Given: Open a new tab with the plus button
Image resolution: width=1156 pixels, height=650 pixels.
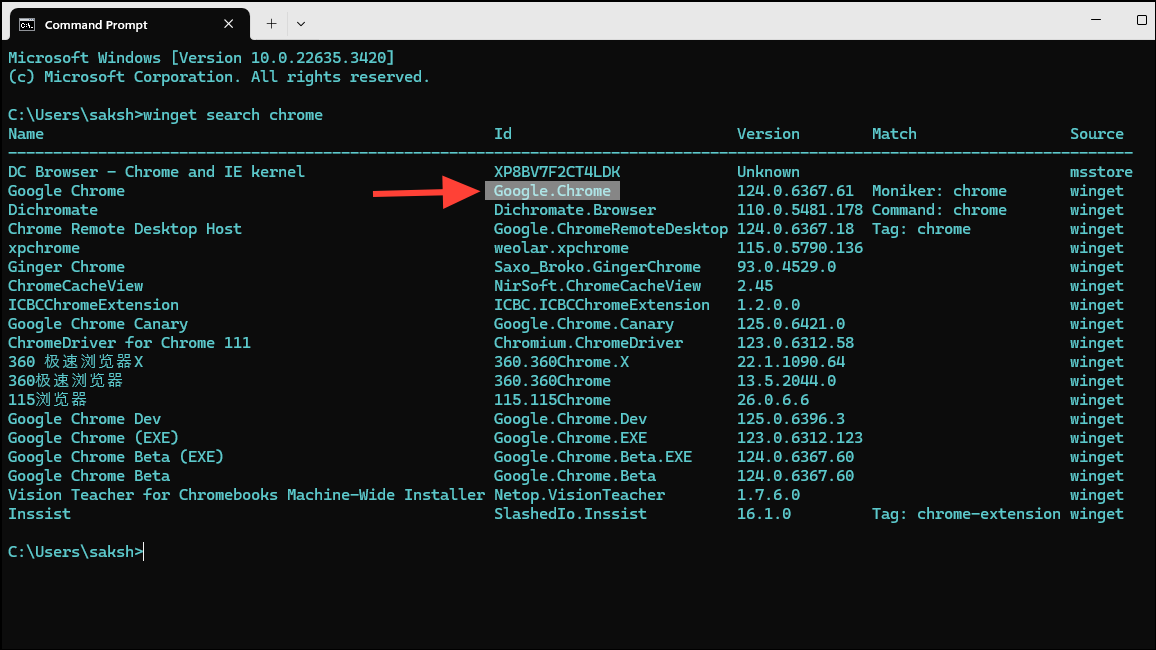Looking at the screenshot, I should tap(271, 23).
